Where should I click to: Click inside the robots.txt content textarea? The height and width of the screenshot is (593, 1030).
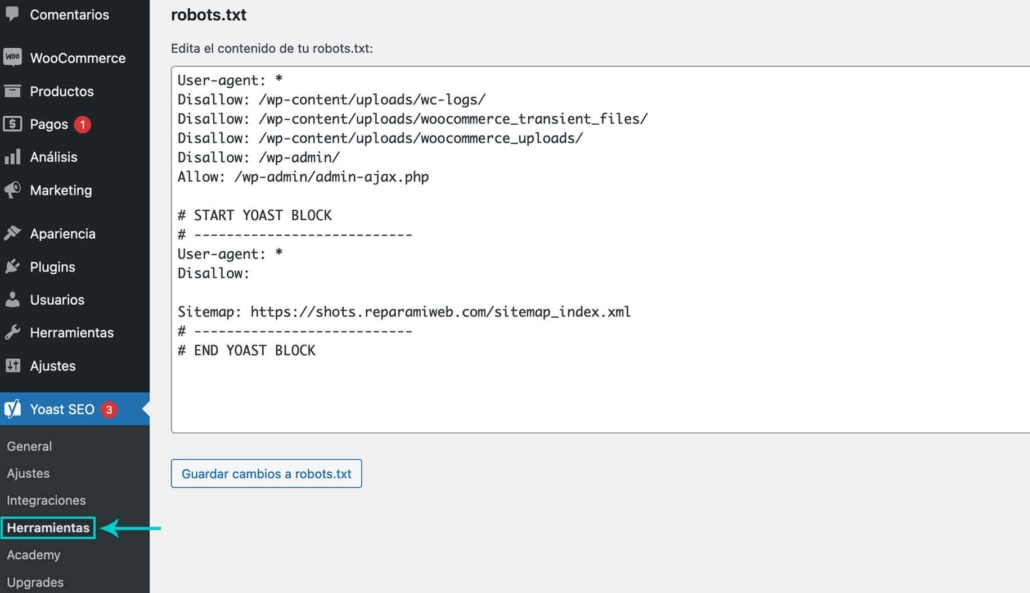pyautogui.click(x=600, y=390)
